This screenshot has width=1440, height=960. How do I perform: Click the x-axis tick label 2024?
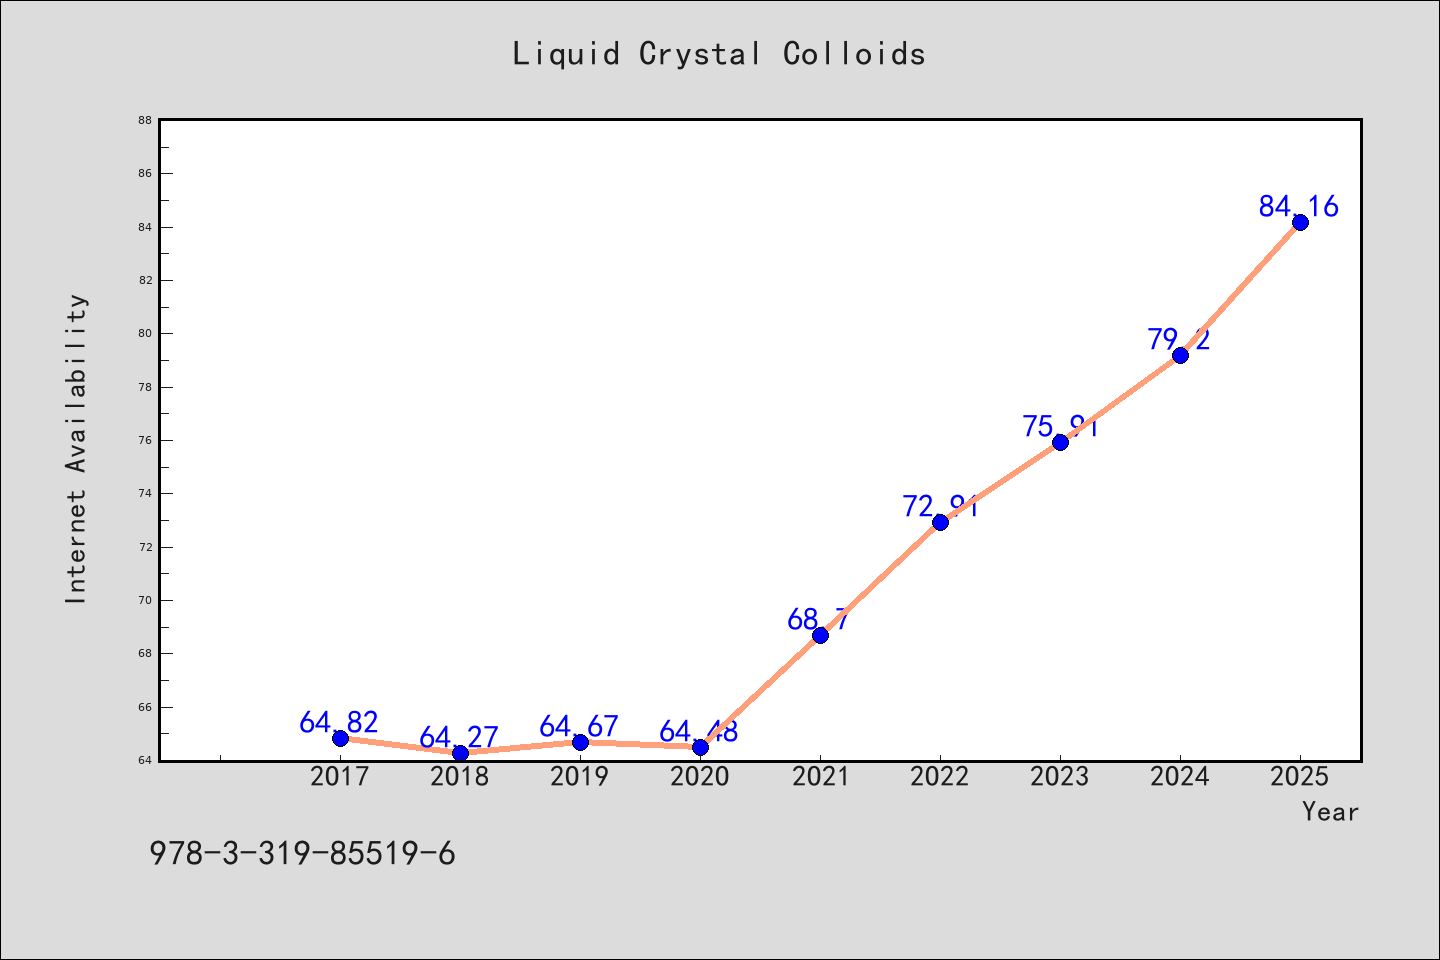1180,777
